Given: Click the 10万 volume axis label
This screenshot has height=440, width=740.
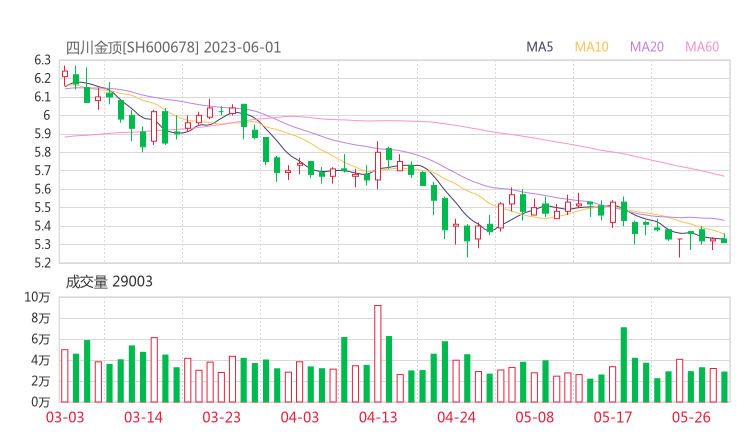Looking at the screenshot, I should (37, 297).
